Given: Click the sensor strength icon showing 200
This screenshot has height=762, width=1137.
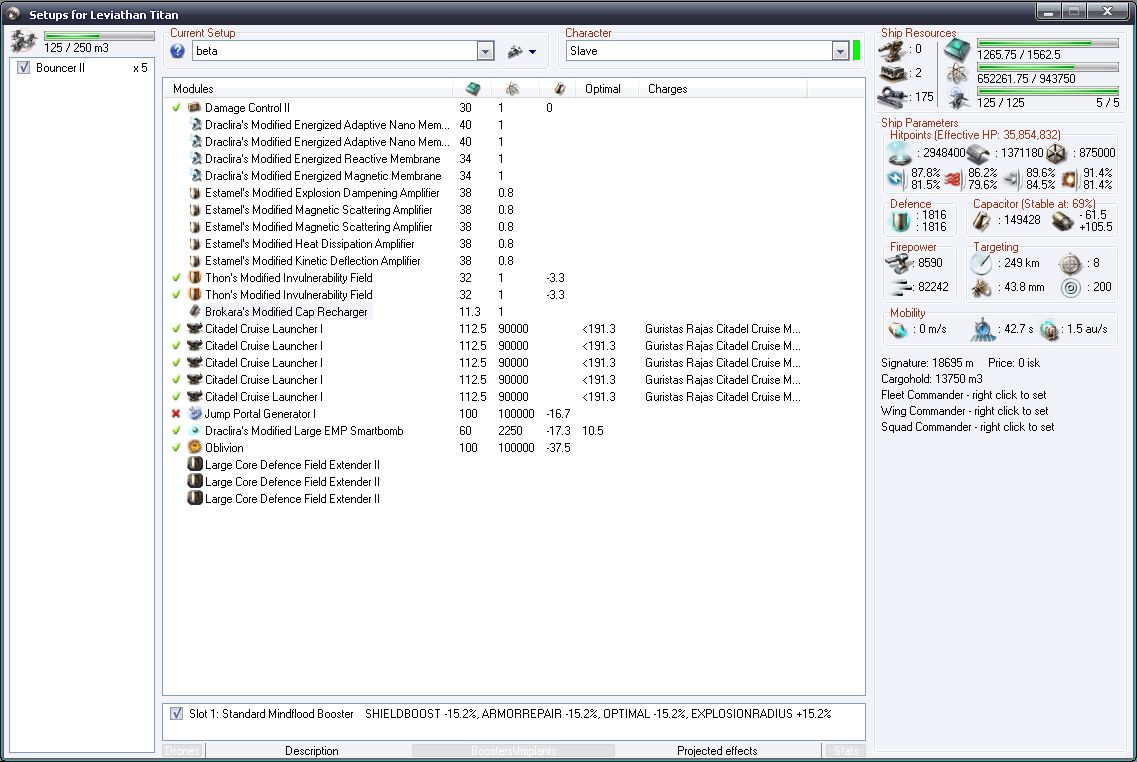Looking at the screenshot, I should click(1070, 288).
